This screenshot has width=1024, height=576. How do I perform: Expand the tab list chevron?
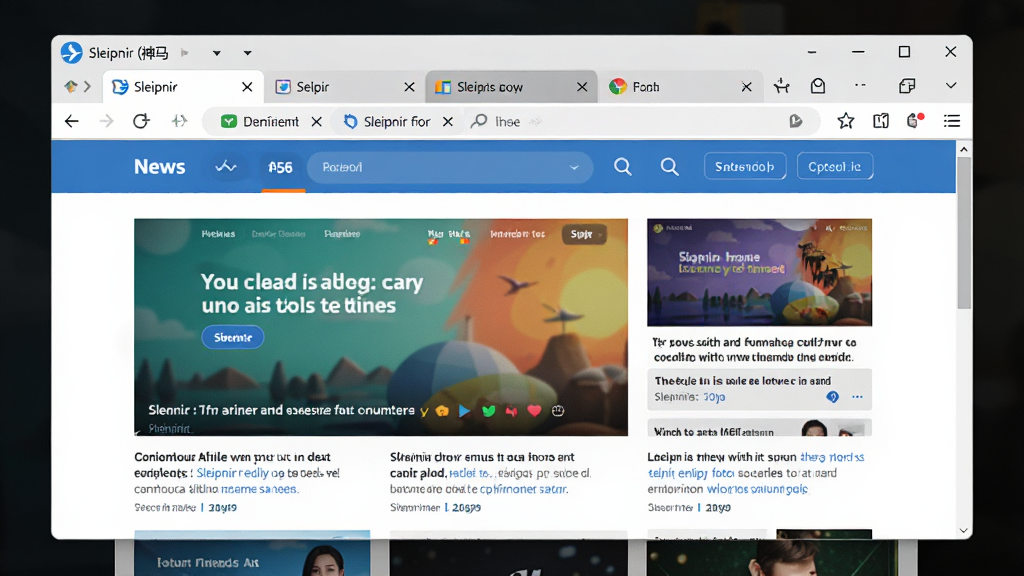point(951,86)
